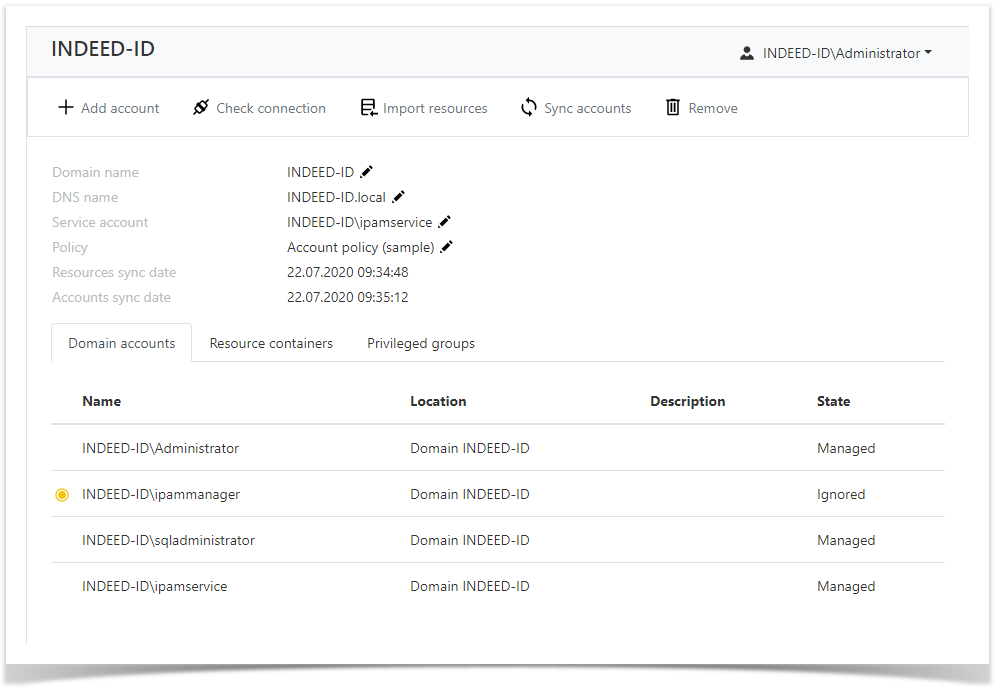Select the Domain accounts tab

click(121, 343)
